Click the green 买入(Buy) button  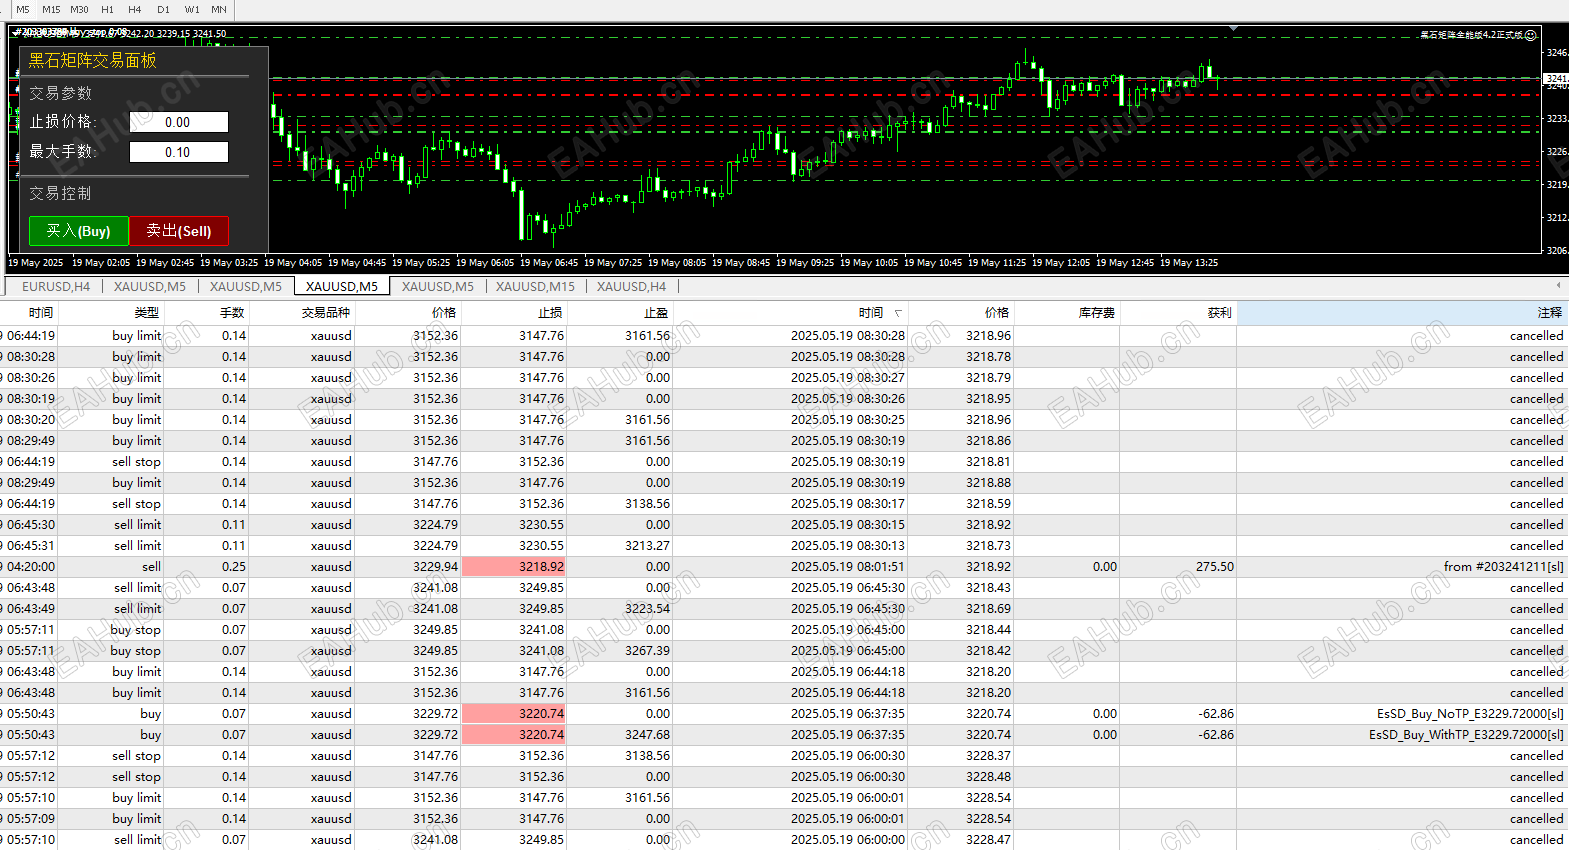(x=79, y=231)
